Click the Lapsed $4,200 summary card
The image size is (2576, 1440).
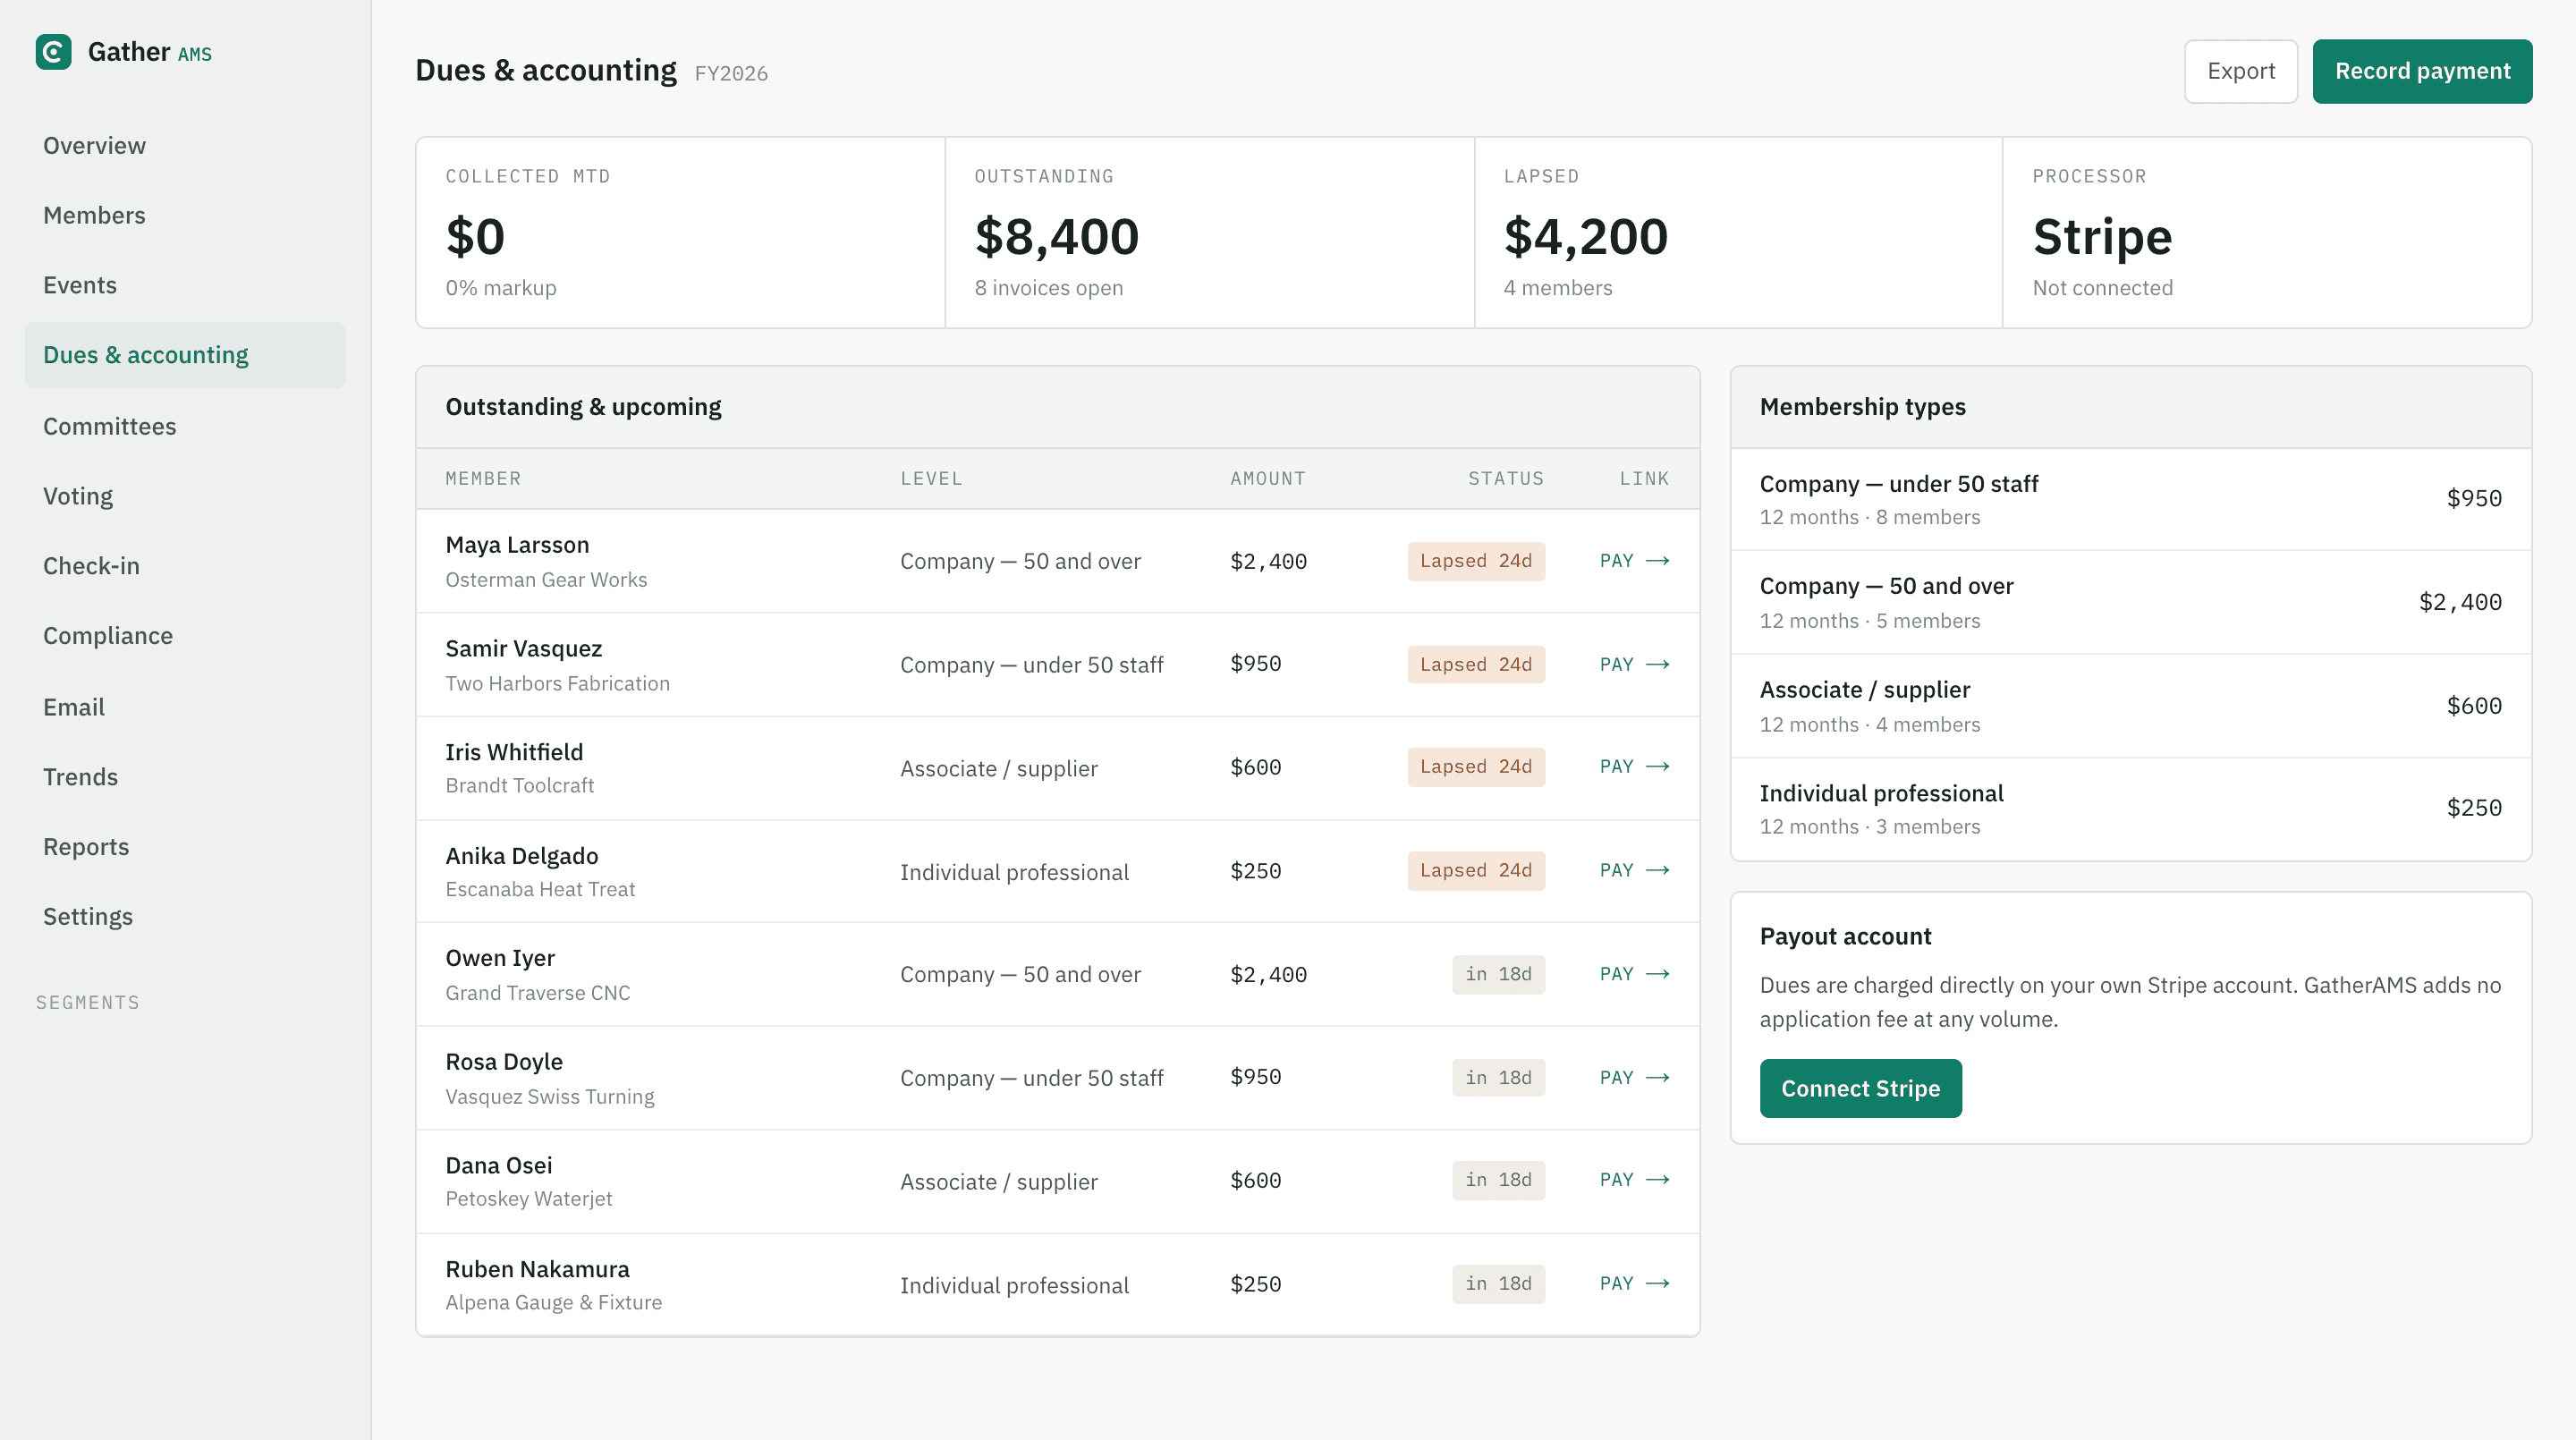point(1738,232)
